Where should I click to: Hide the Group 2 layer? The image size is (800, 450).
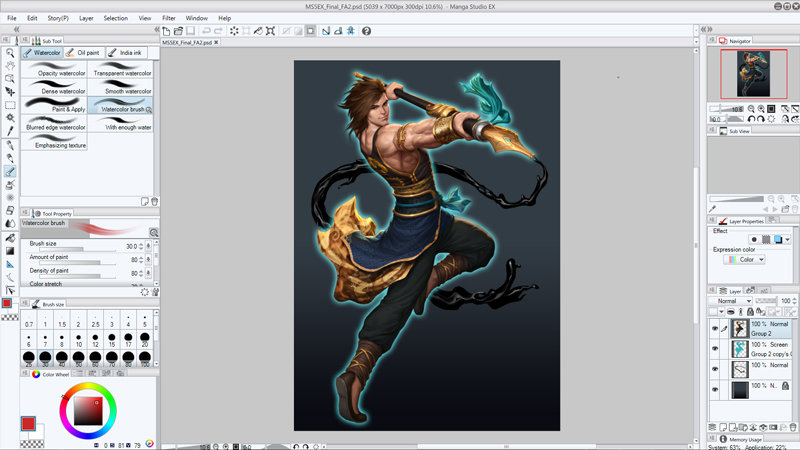coord(715,328)
